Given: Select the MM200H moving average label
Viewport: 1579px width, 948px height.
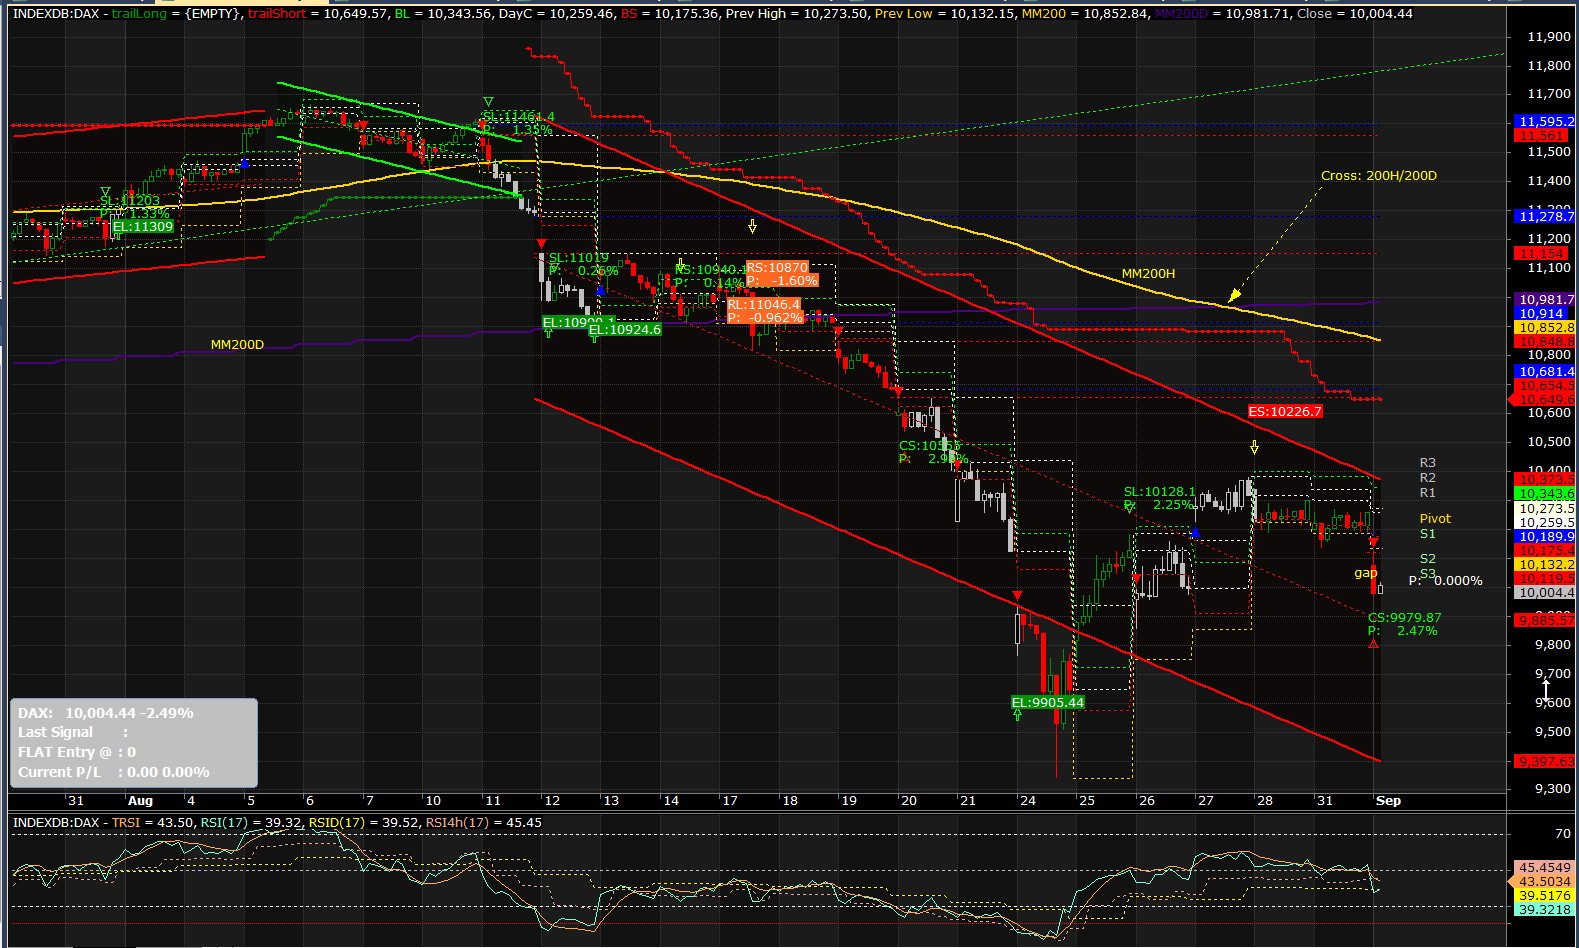Looking at the screenshot, I should [1148, 274].
